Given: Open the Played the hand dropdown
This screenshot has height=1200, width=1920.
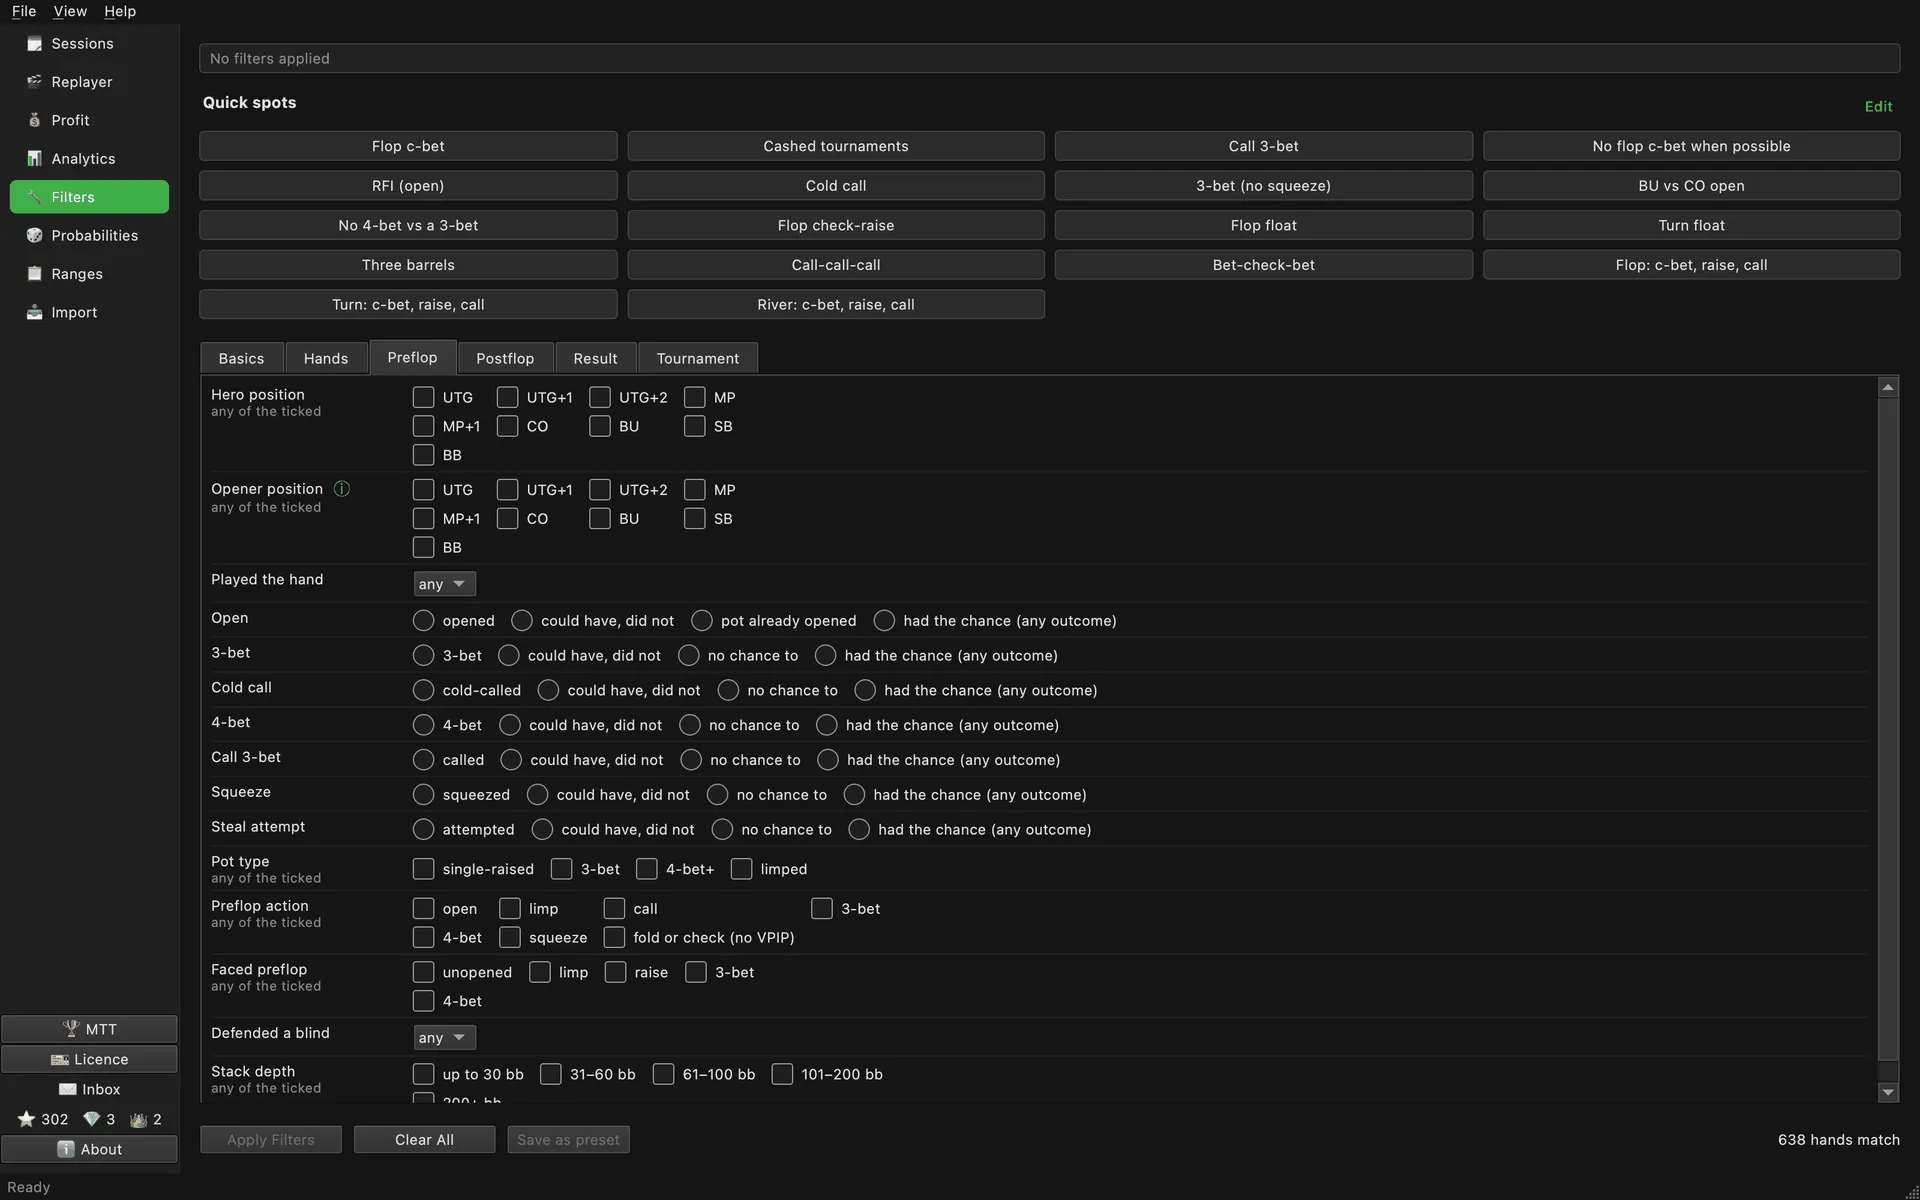Looking at the screenshot, I should 444,584.
